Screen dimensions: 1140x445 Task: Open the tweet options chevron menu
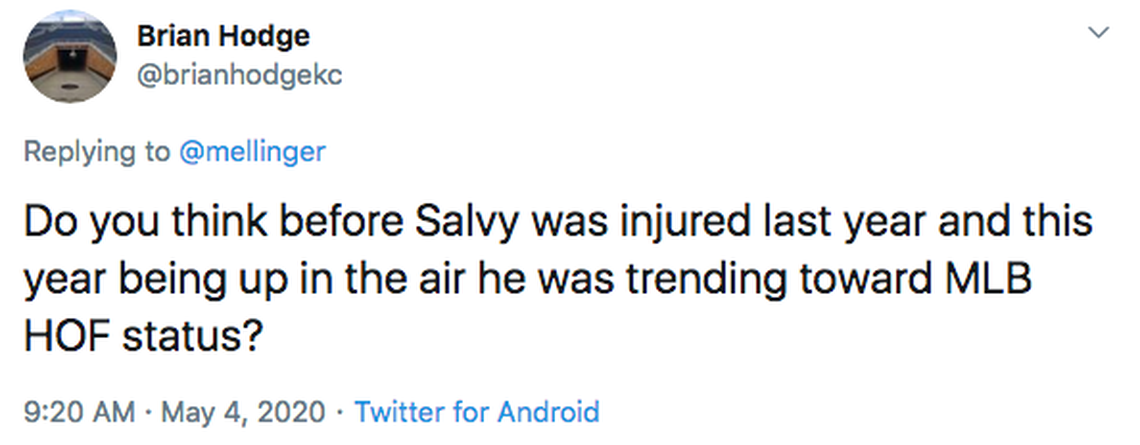click(1099, 33)
